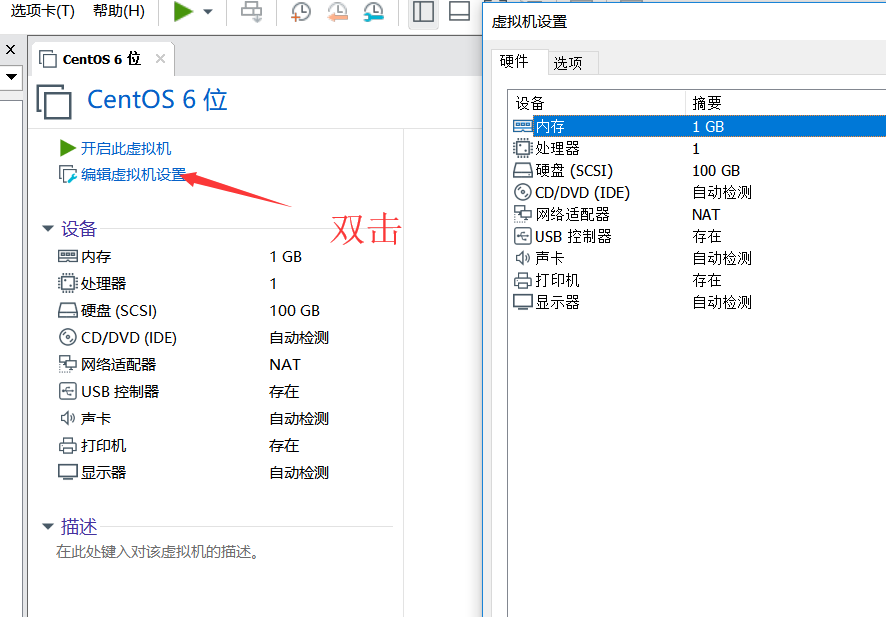Select 打印机 row in settings dialog

coord(698,280)
